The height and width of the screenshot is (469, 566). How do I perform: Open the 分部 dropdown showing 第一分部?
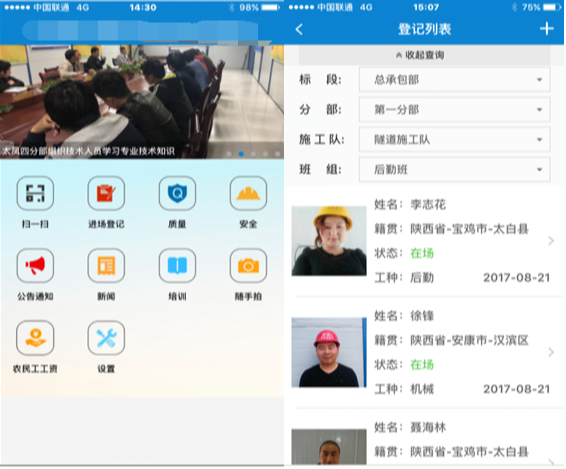(454, 110)
